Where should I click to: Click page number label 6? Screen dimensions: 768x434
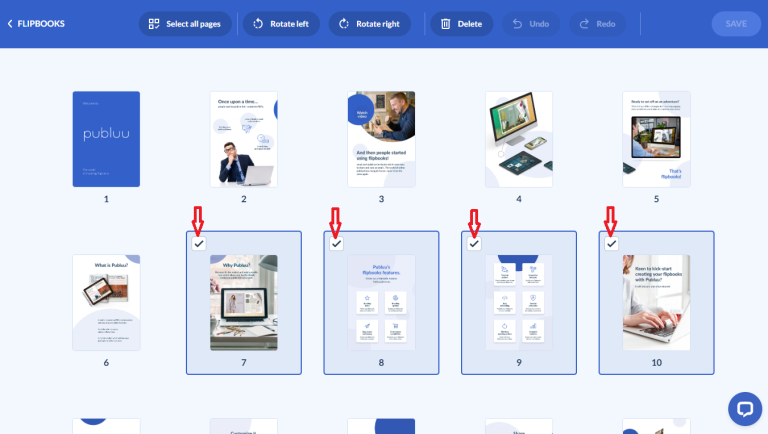point(106,362)
